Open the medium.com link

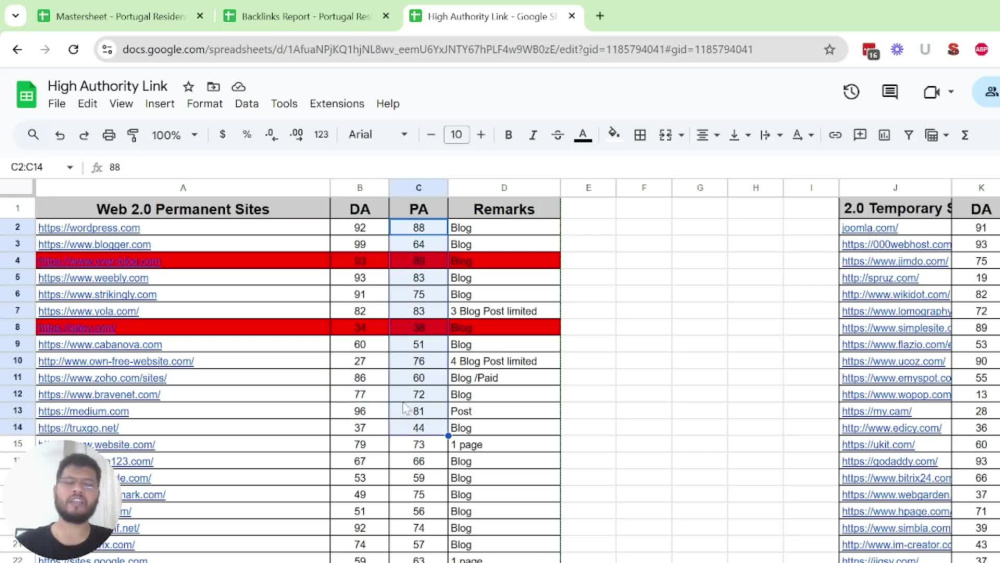pos(84,411)
